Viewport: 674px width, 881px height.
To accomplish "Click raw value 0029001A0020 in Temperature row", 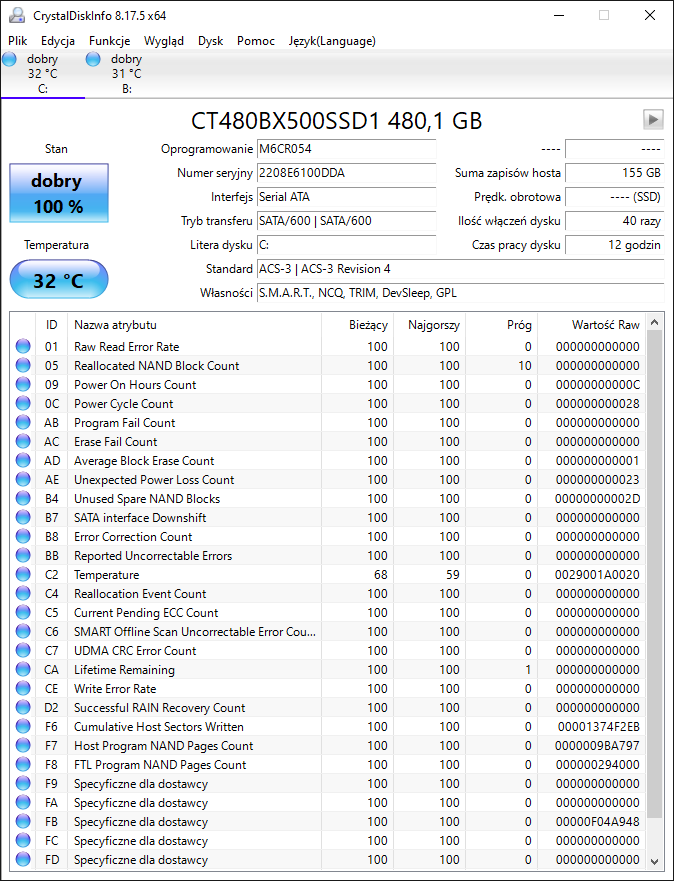I will (598, 575).
